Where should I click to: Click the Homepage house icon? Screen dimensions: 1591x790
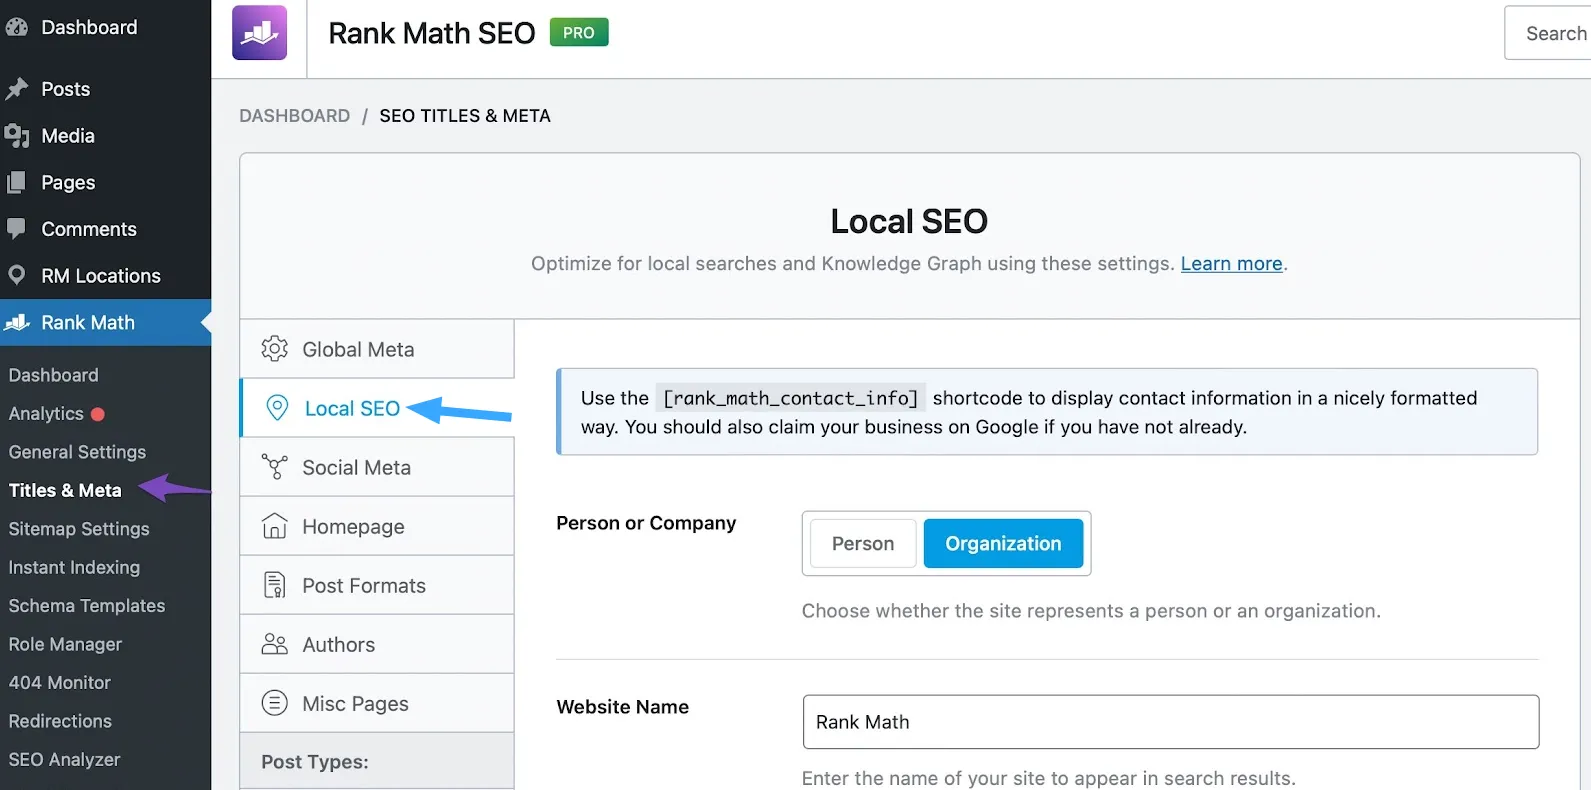pyautogui.click(x=274, y=526)
